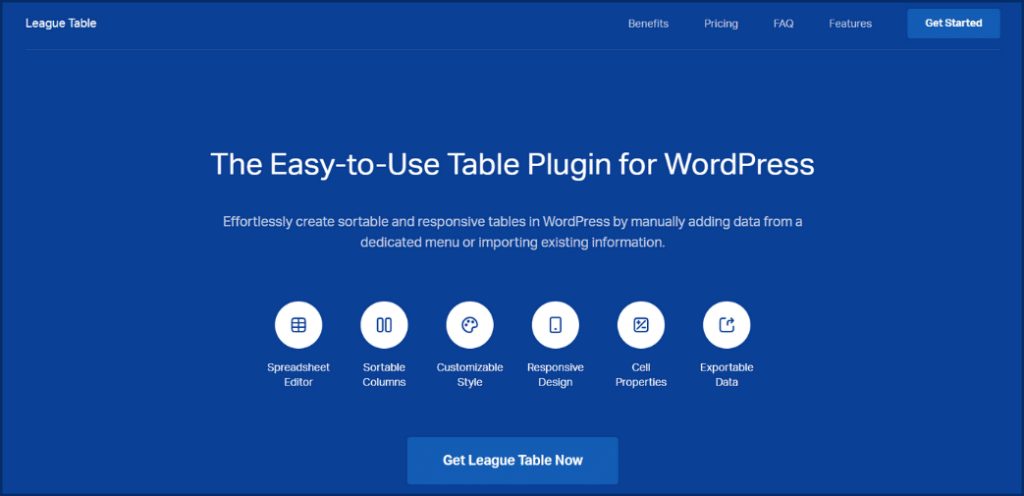
Task: Click the Spreadsheet Editor text label
Action: coord(298,375)
